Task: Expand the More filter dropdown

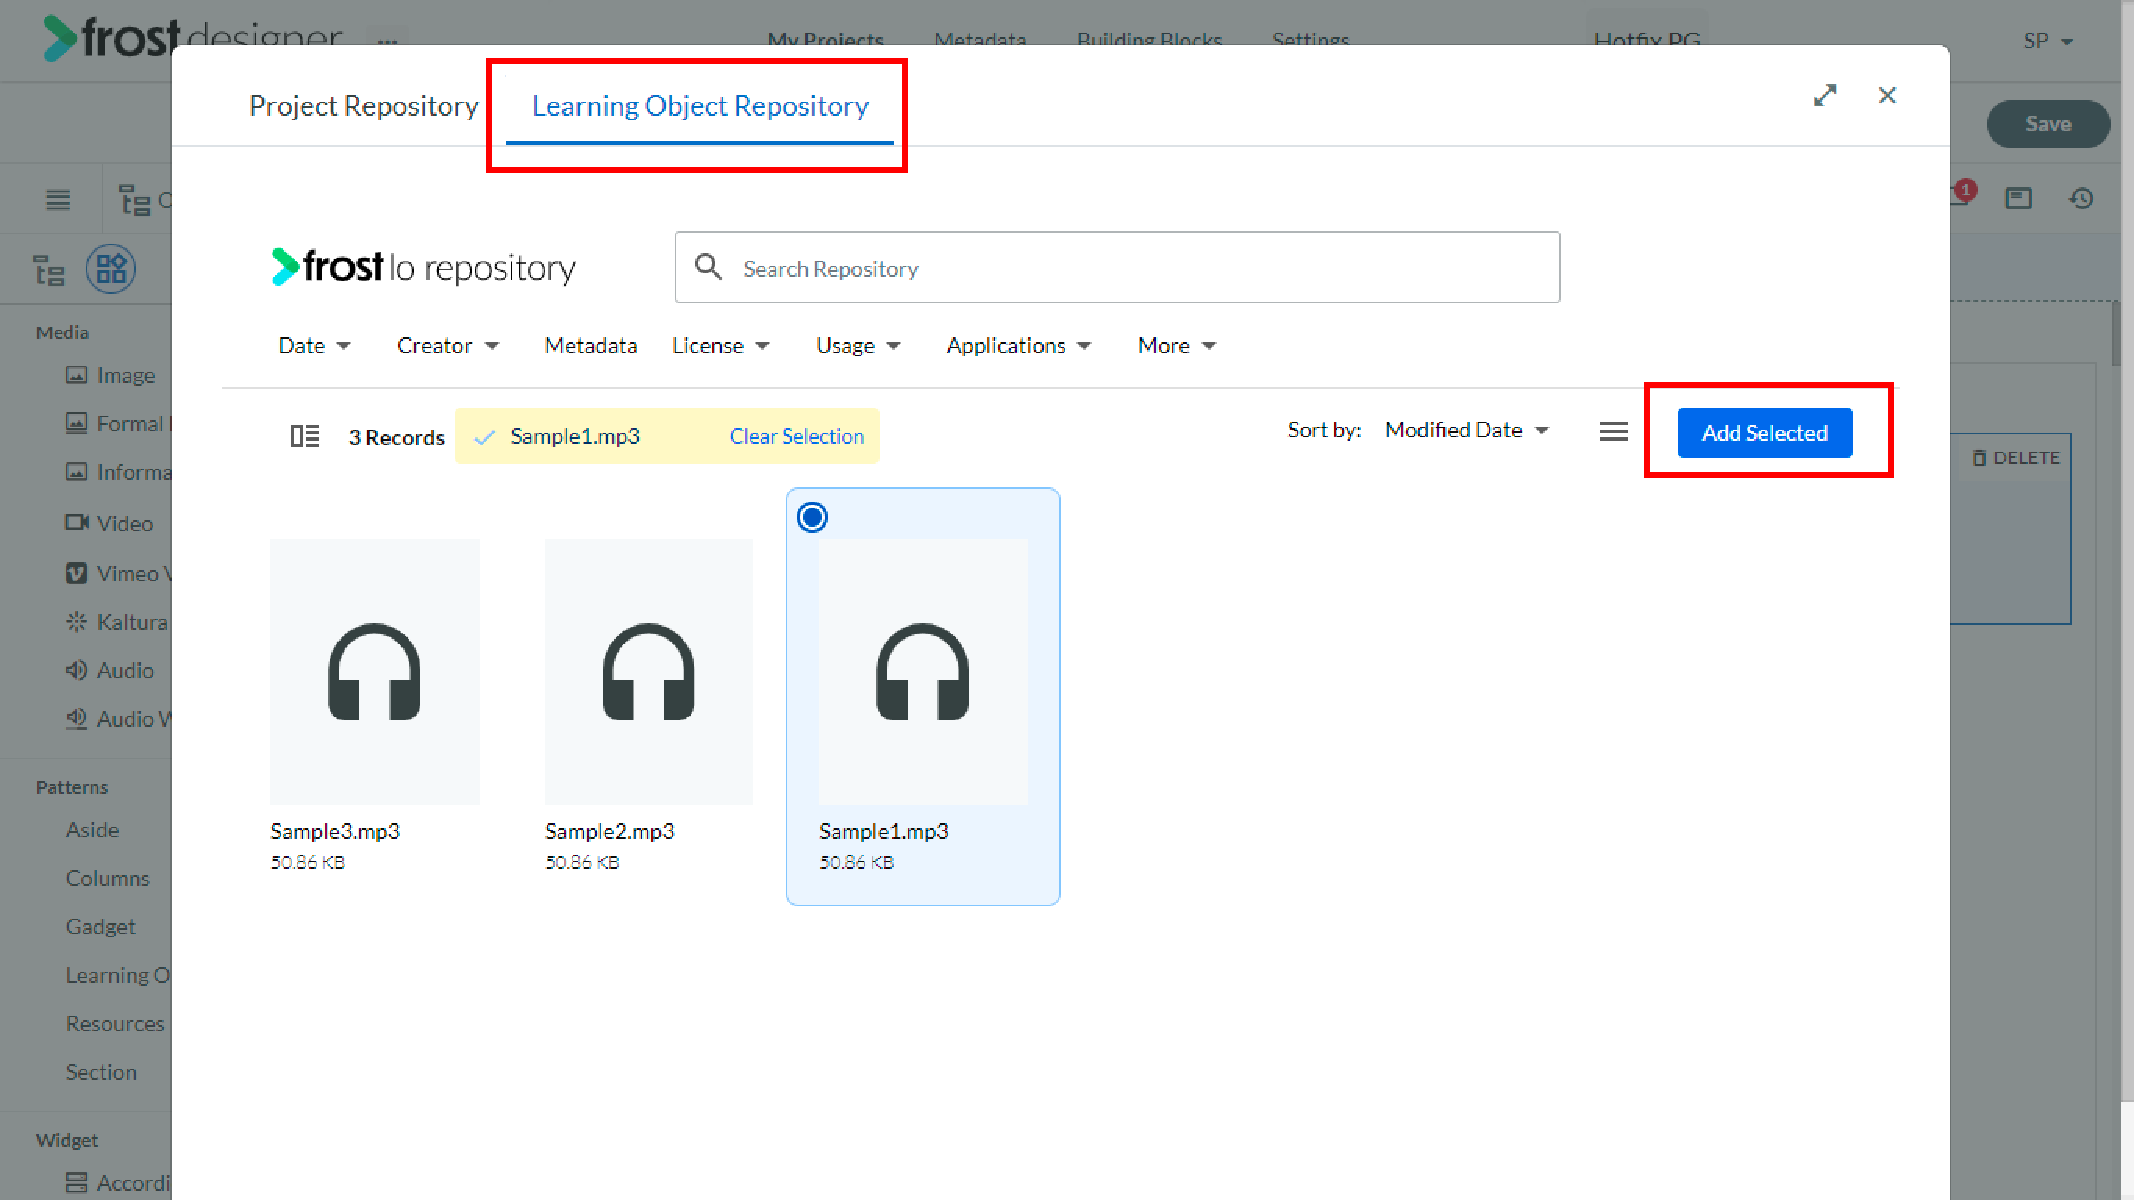Action: pos(1176,346)
